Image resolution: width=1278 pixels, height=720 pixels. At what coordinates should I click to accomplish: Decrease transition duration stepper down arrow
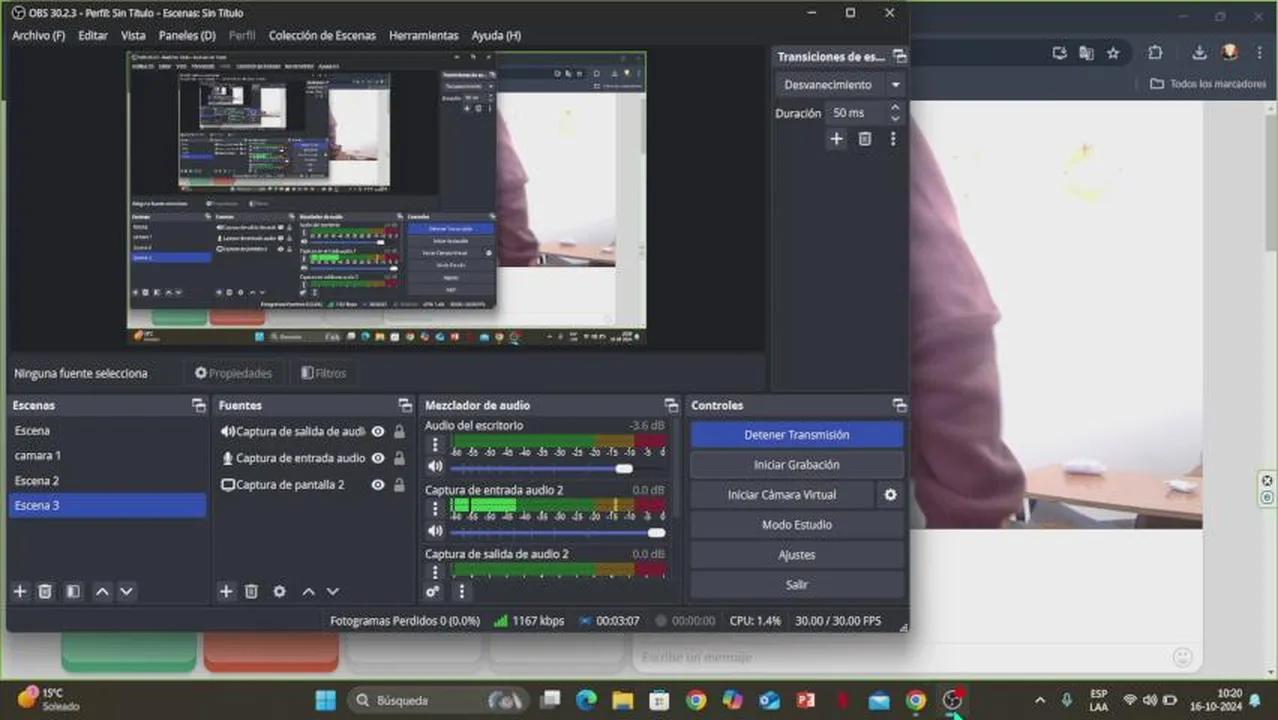pyautogui.click(x=895, y=119)
